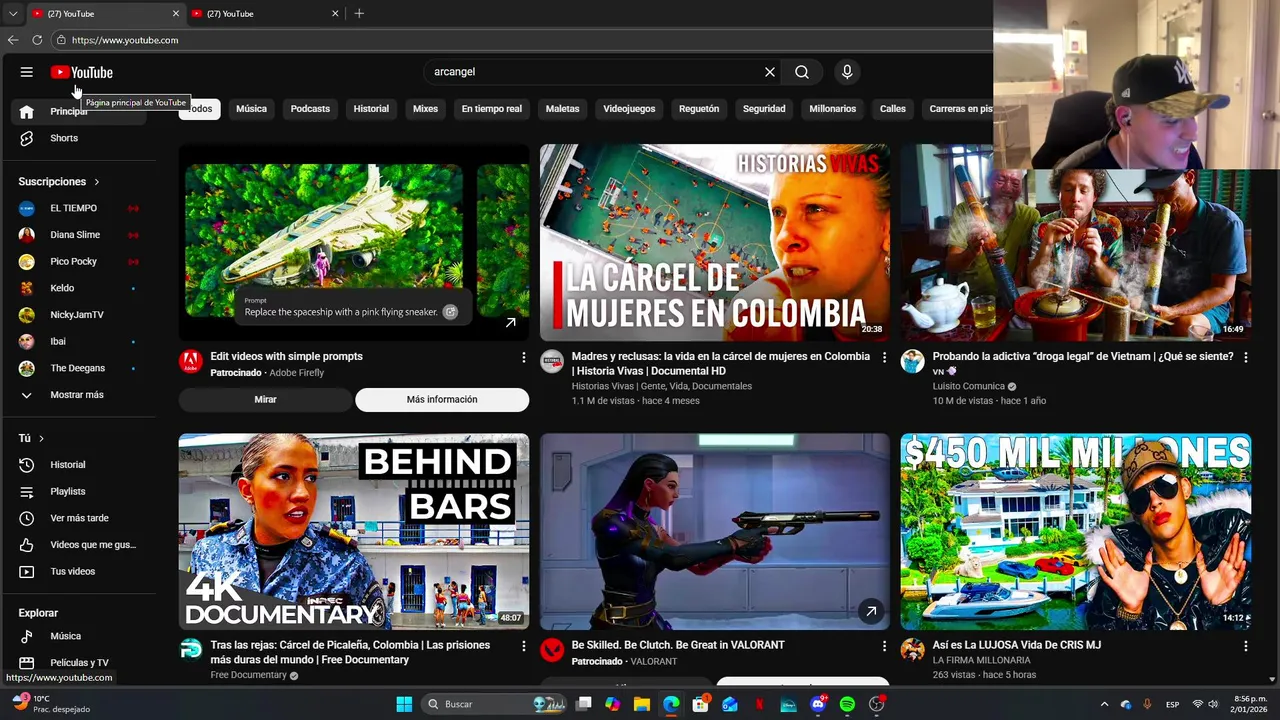
Task: Click Más información button
Action: (442, 400)
